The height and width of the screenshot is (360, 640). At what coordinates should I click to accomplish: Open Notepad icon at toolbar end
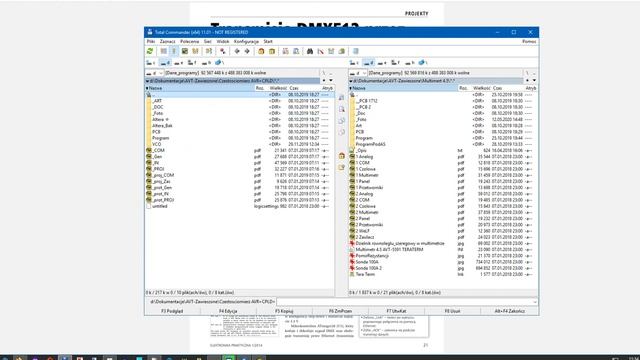point(356,51)
